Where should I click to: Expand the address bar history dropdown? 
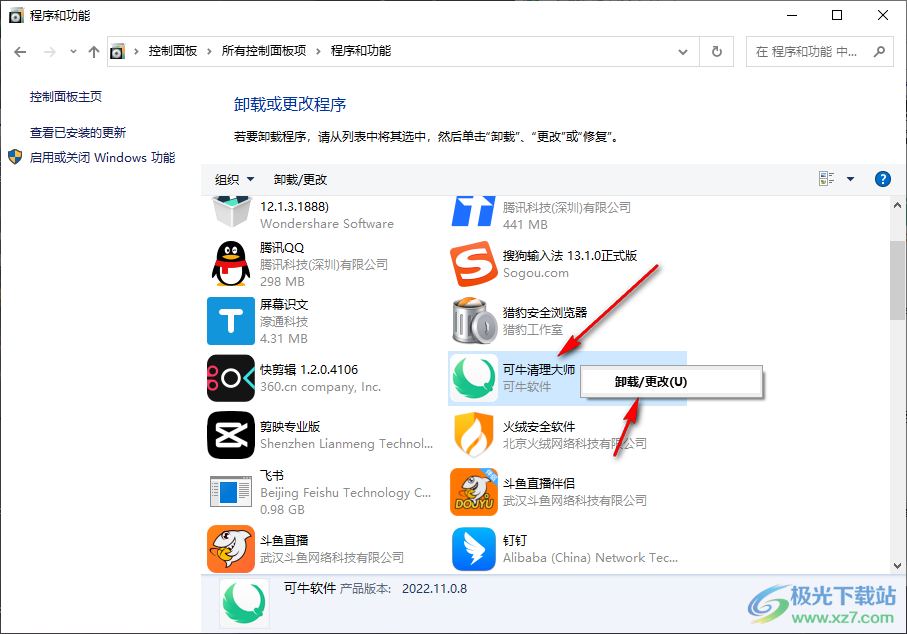click(683, 51)
